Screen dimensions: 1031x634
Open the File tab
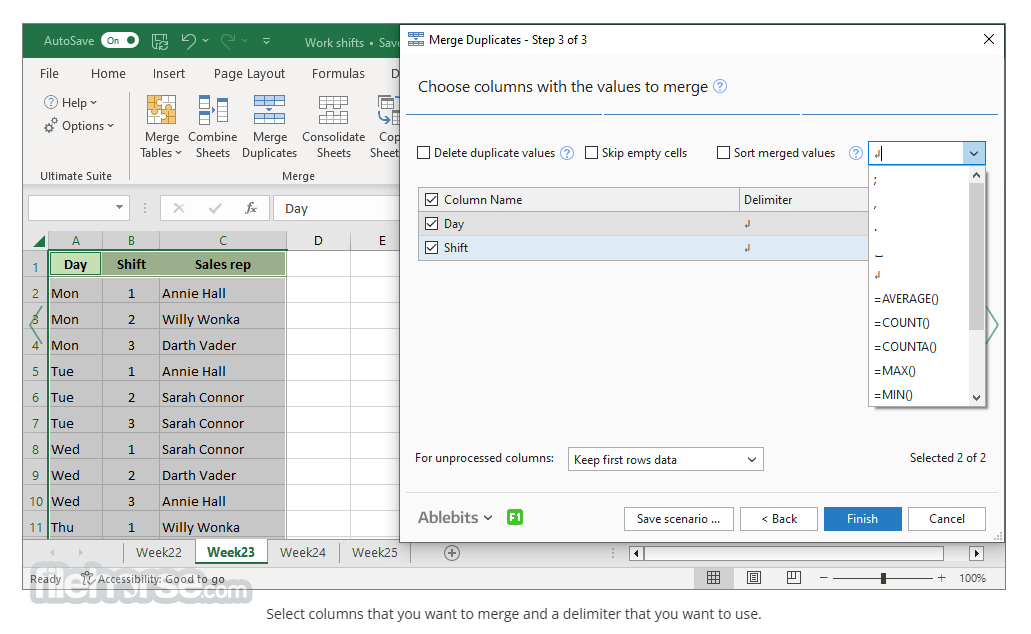coord(49,74)
